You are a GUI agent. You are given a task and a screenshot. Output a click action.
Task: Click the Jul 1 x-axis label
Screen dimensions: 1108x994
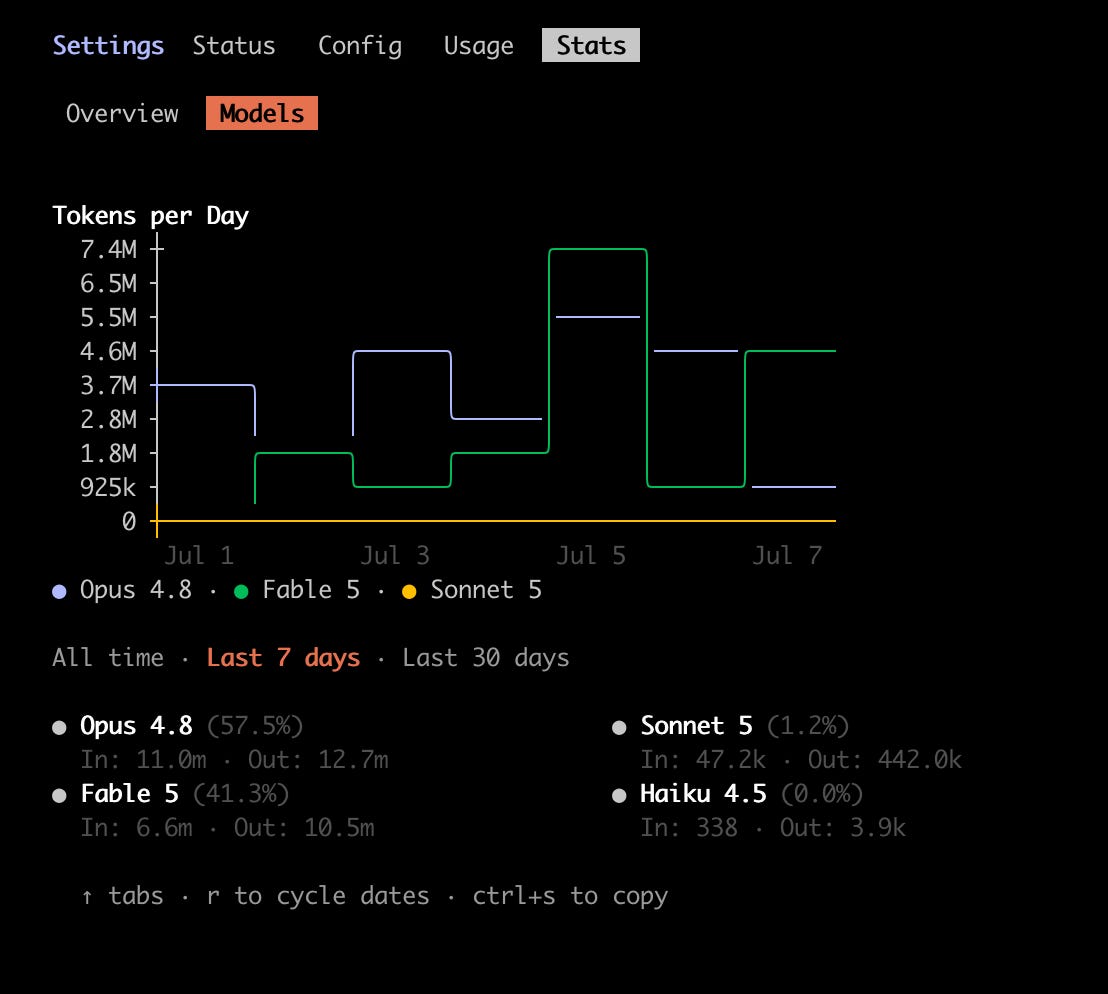[199, 555]
